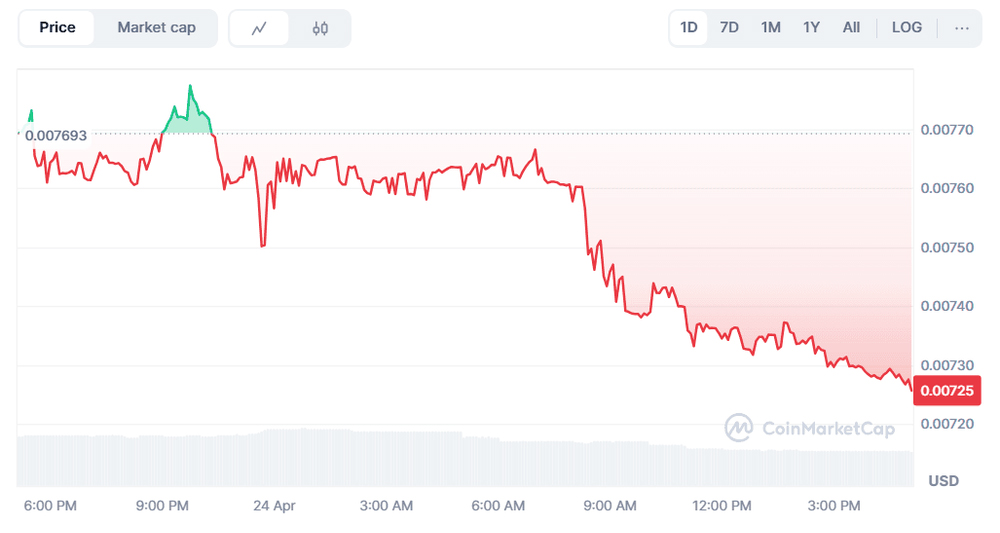The height and width of the screenshot is (533, 1000).
Task: Switch to Market cap tab
Action: click(156, 28)
